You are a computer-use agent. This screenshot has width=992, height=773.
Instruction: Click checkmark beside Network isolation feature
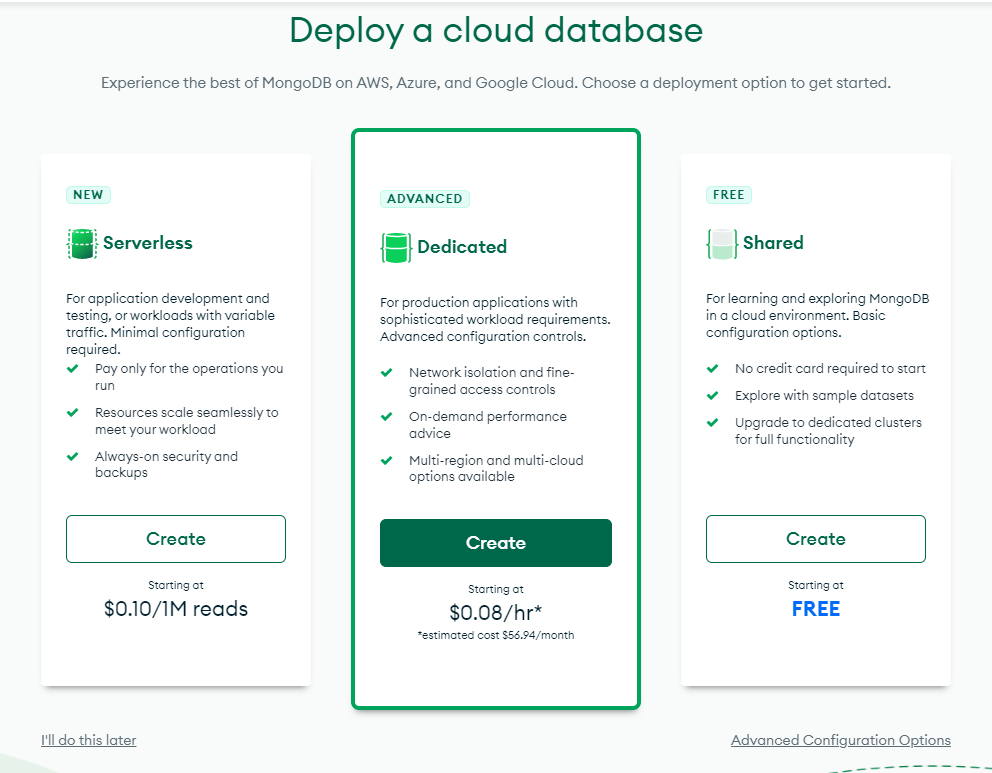click(x=387, y=372)
